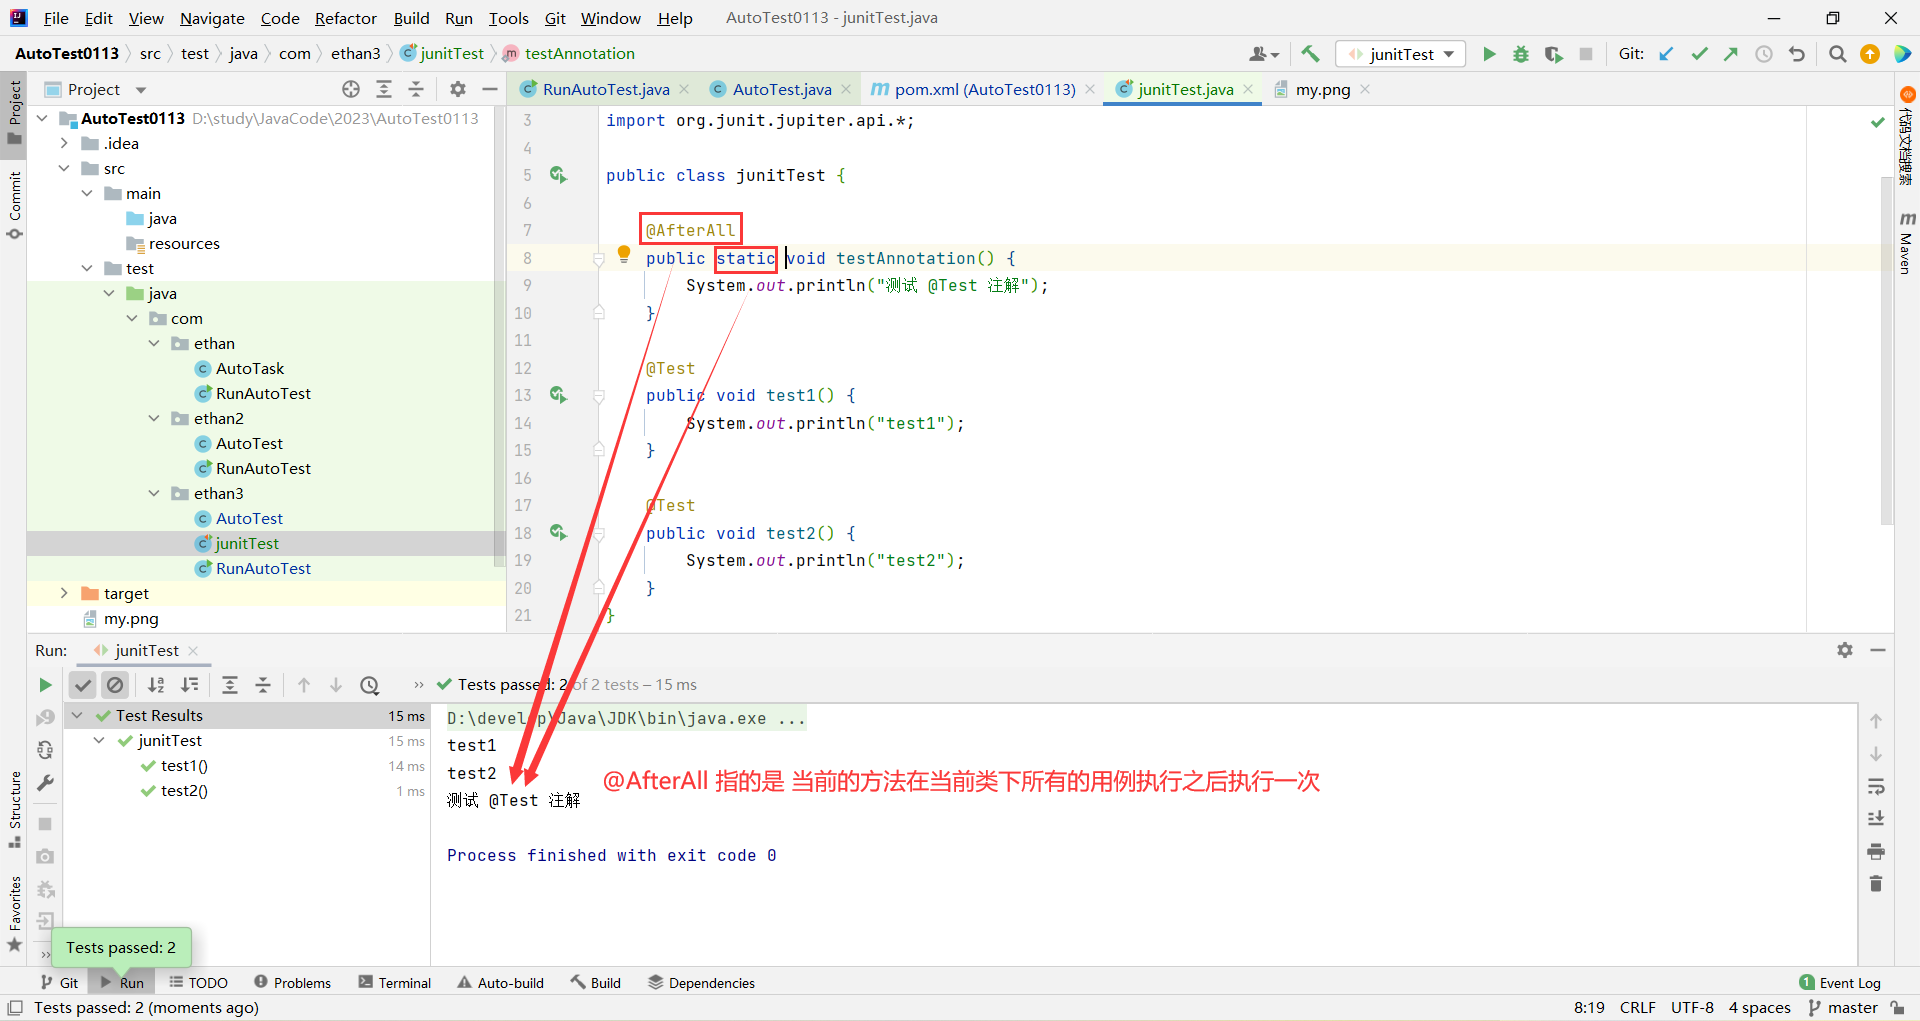Open Project view dropdown arrow
1920x1021 pixels.
pyautogui.click(x=141, y=90)
